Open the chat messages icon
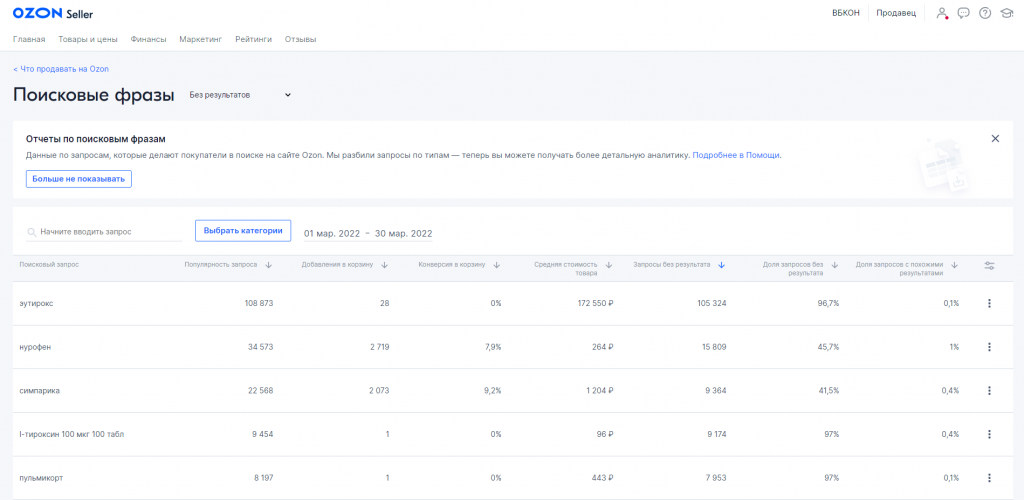1024x500 pixels. (963, 13)
